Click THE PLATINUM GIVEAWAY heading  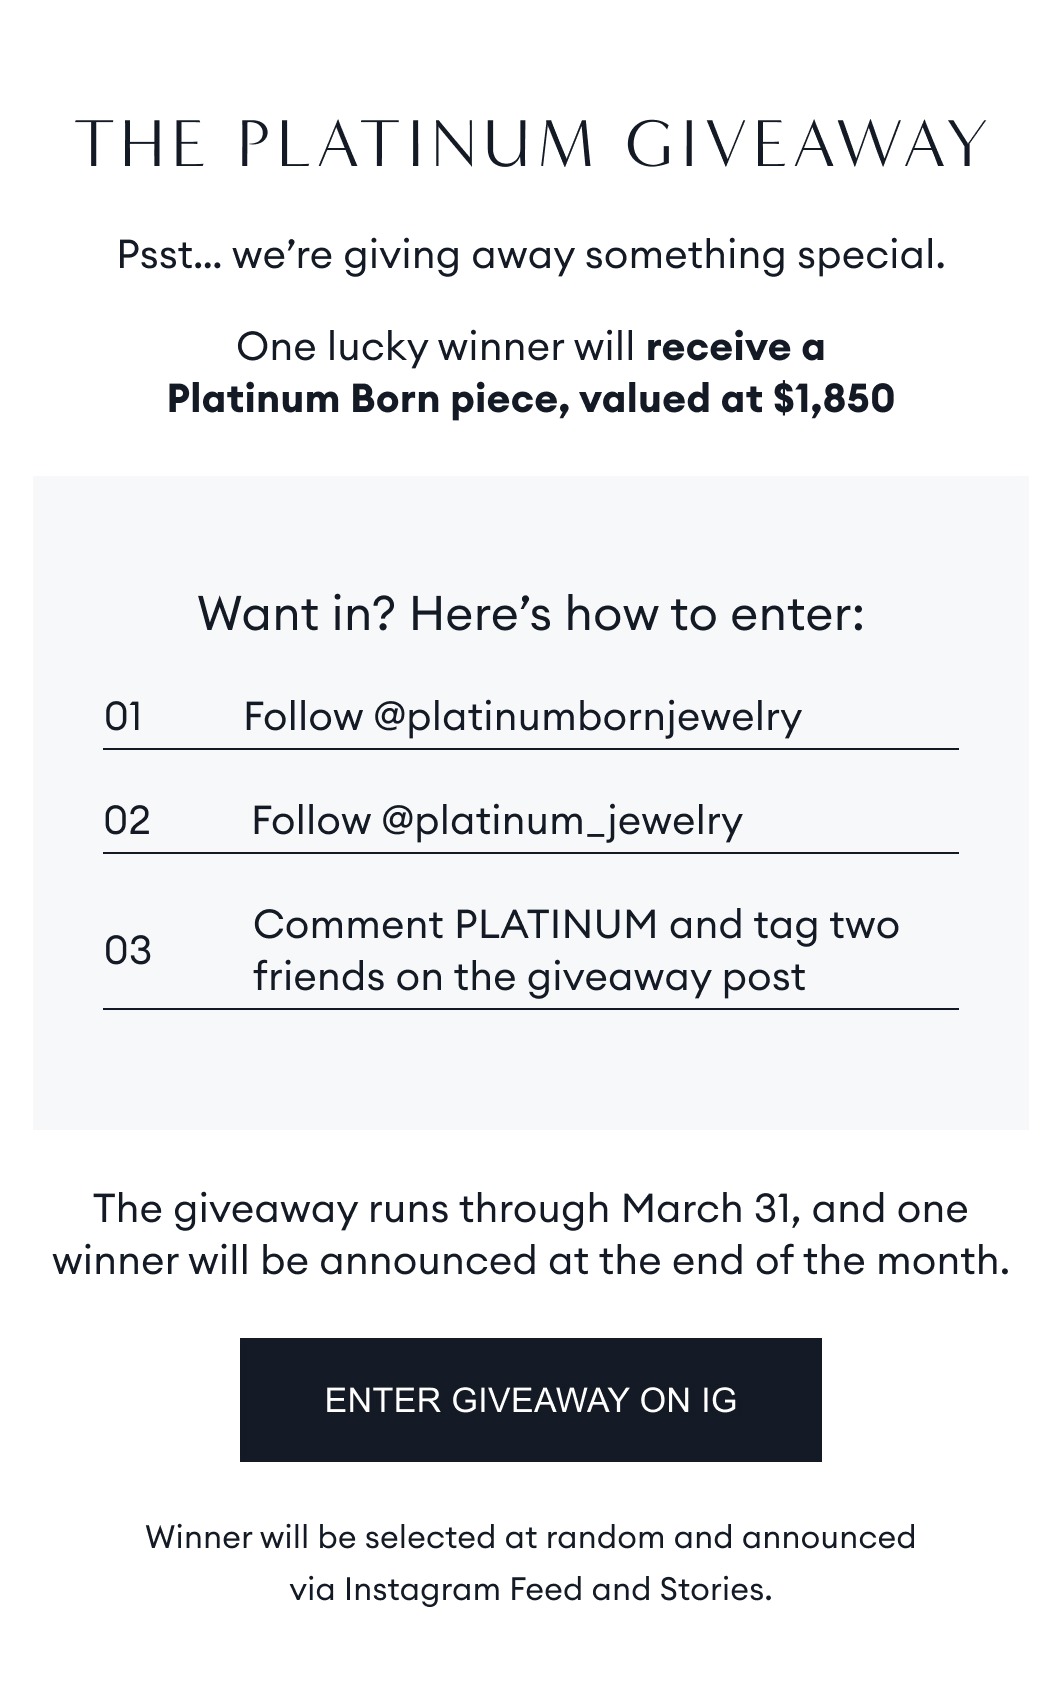coord(530,144)
